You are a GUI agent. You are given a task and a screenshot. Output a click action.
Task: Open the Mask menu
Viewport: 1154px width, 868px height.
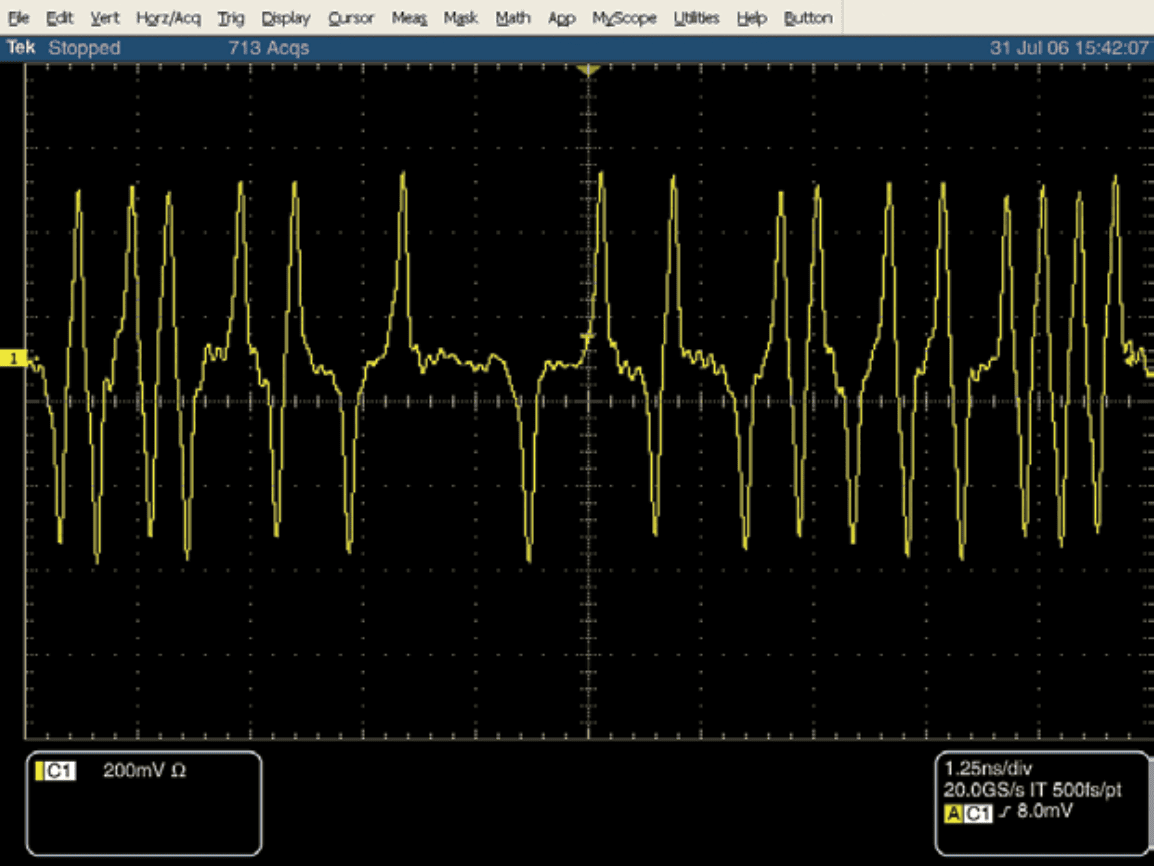461,18
